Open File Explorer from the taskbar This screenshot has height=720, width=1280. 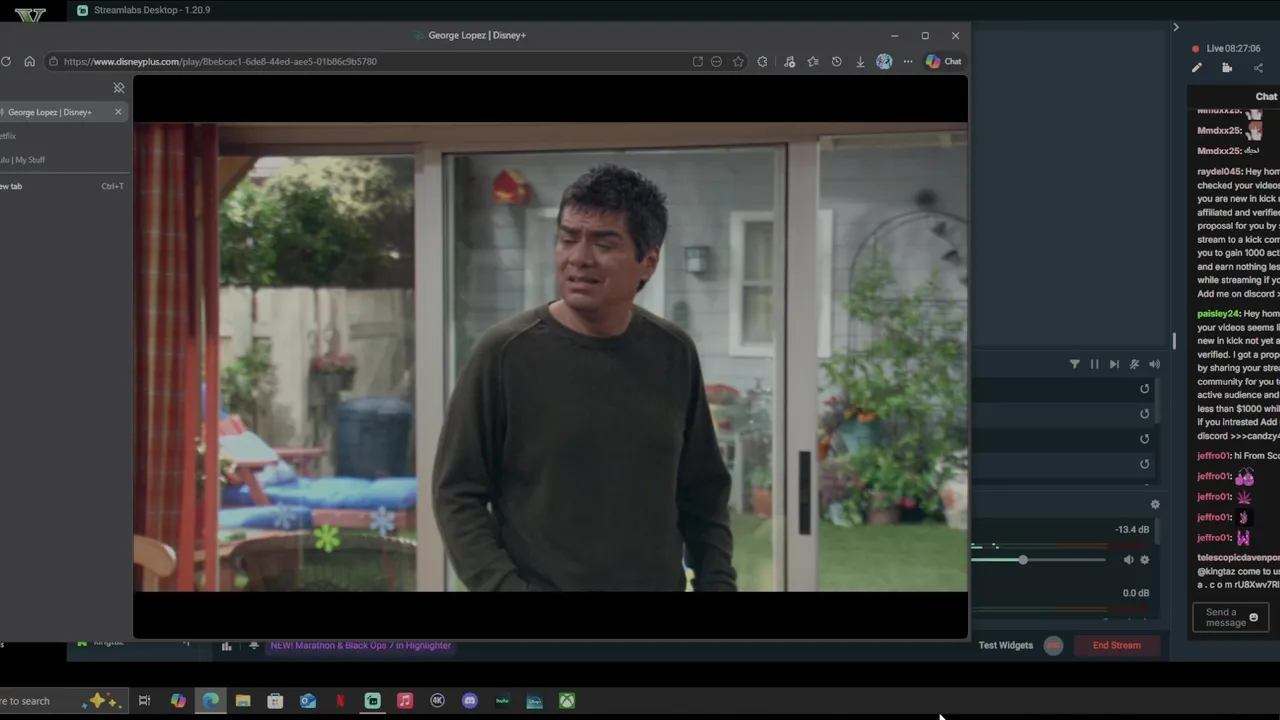coord(243,701)
